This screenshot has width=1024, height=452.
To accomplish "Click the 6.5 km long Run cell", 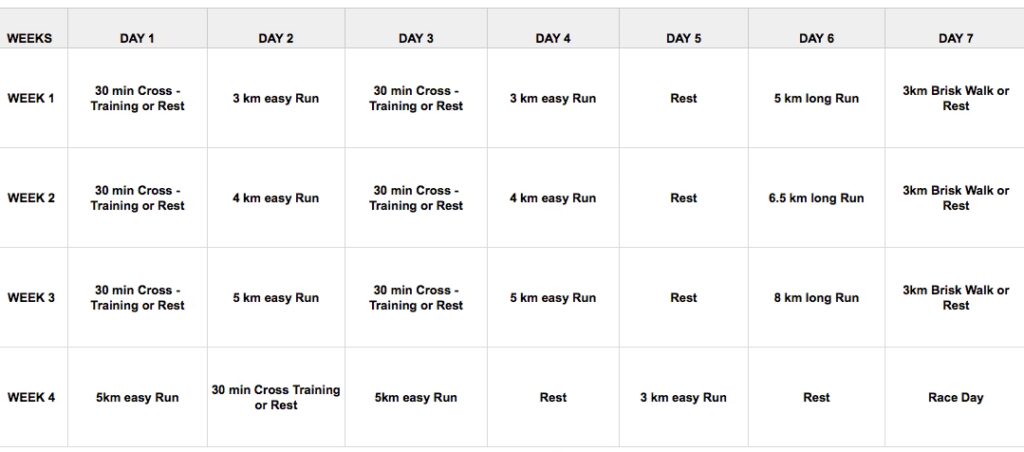I will tap(816, 198).
